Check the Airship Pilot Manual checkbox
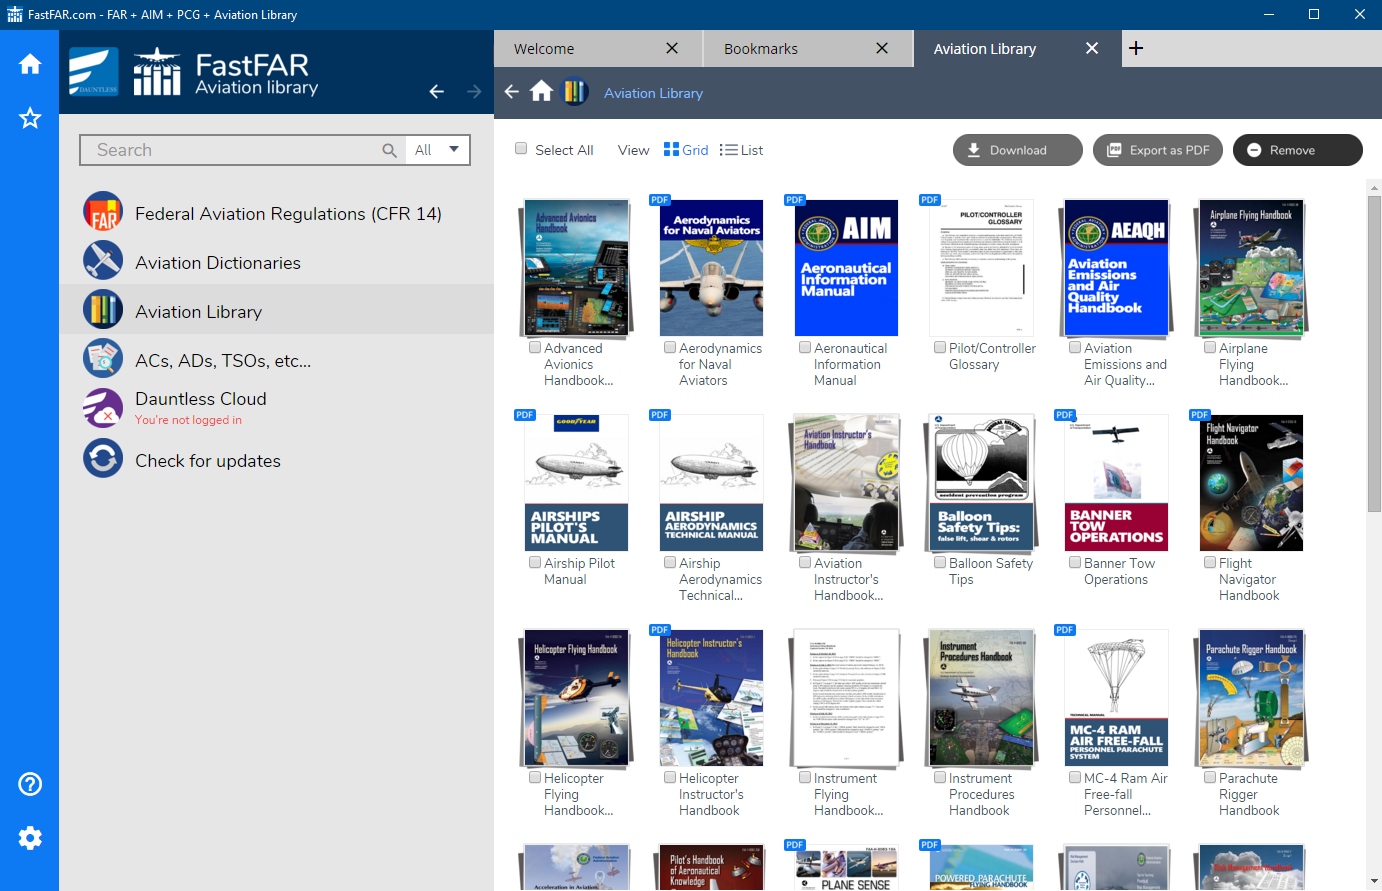Screen dimensions: 1382x891 point(535,562)
